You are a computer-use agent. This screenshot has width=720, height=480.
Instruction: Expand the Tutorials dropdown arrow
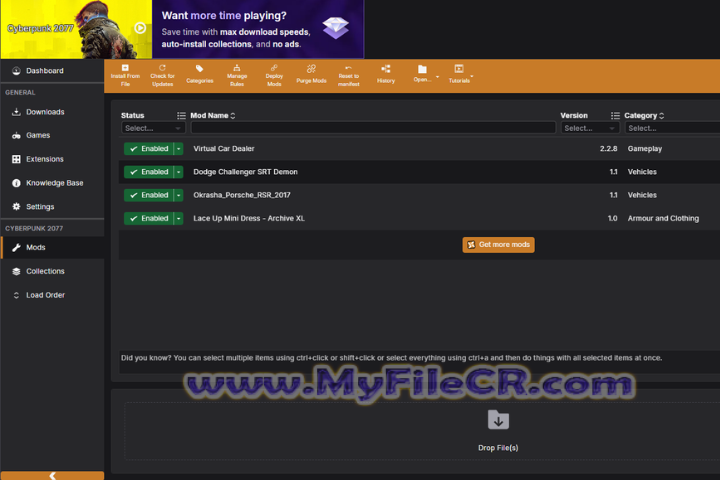click(x=472, y=77)
